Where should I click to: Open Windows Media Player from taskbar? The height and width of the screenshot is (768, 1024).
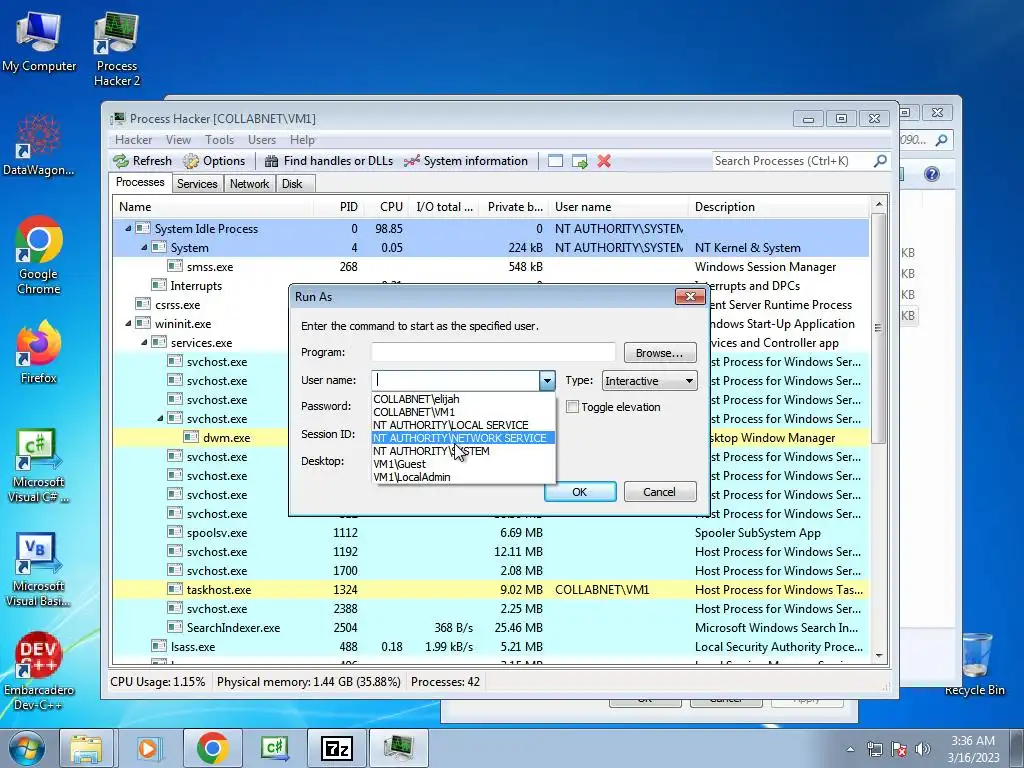pos(148,748)
